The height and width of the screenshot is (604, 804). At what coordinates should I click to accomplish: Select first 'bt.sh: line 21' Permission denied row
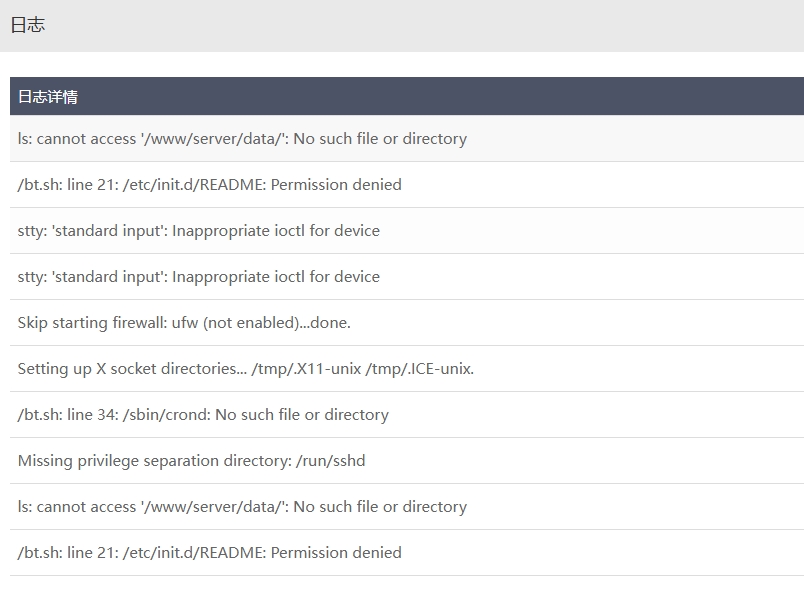tap(407, 185)
